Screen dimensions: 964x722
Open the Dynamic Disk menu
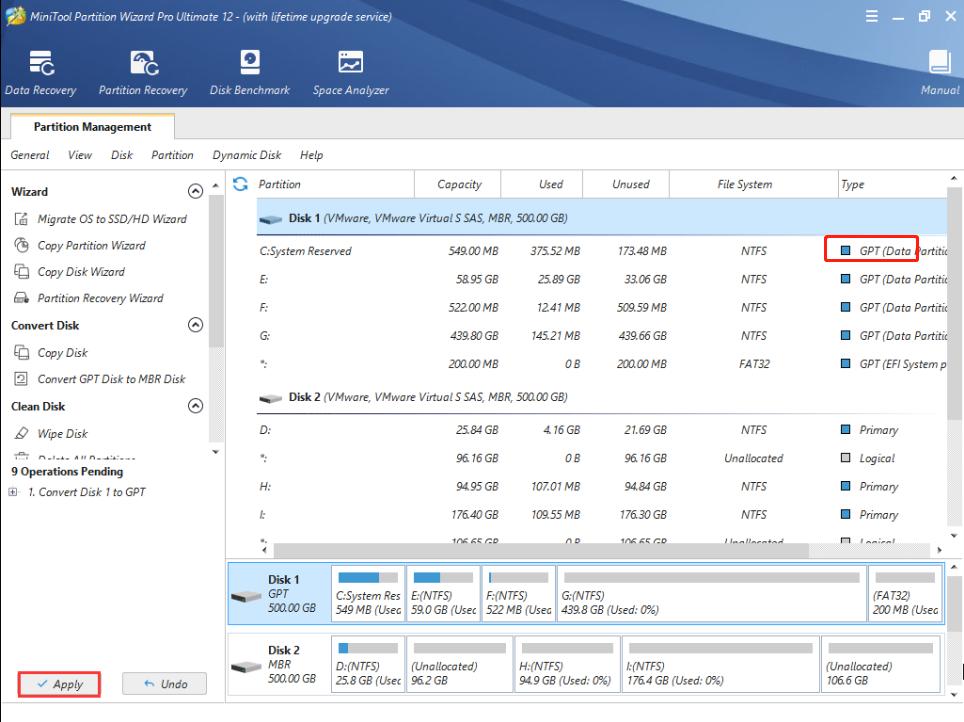point(246,155)
